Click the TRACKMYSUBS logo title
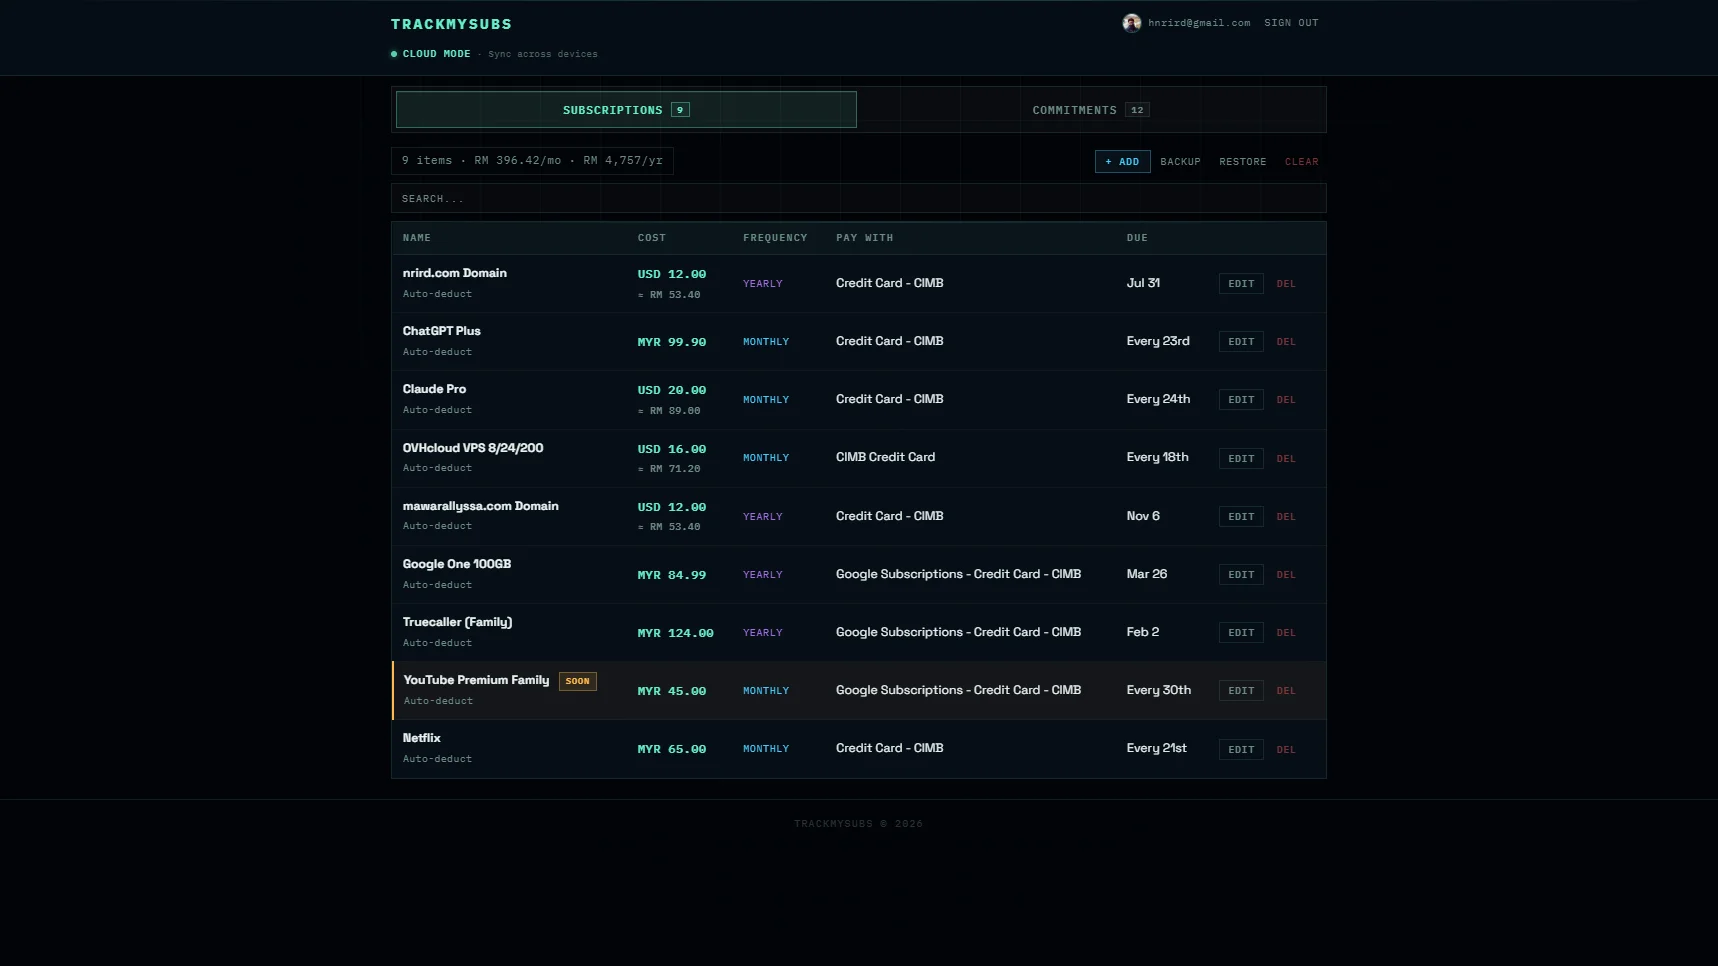The width and height of the screenshot is (1718, 966). click(451, 24)
